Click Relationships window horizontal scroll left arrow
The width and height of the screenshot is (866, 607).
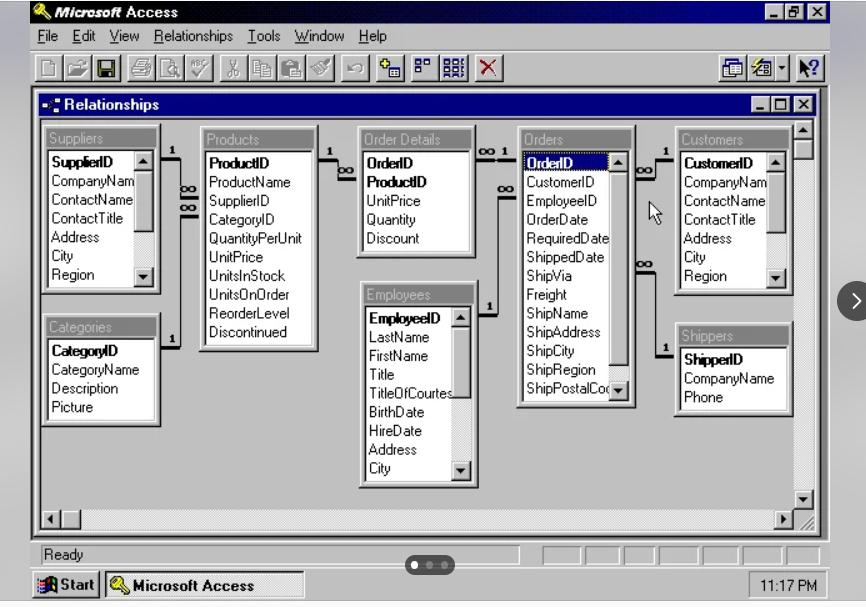(x=51, y=519)
